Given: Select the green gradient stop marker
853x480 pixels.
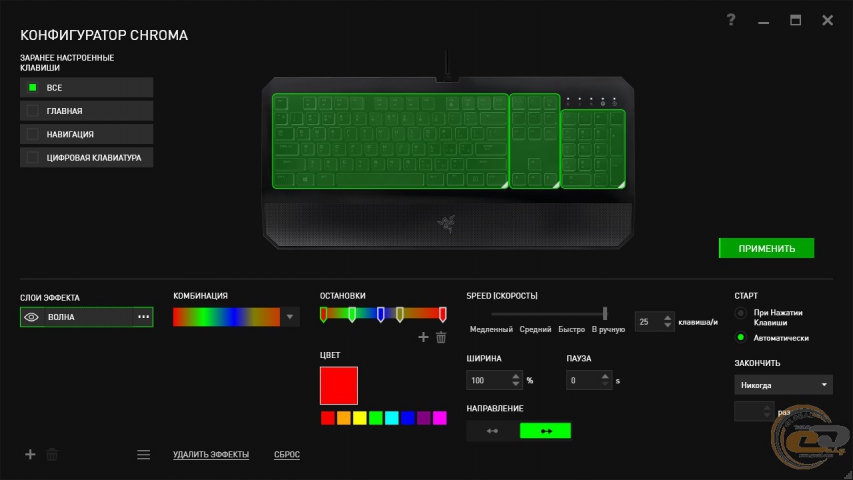Looking at the screenshot, I should [352, 315].
